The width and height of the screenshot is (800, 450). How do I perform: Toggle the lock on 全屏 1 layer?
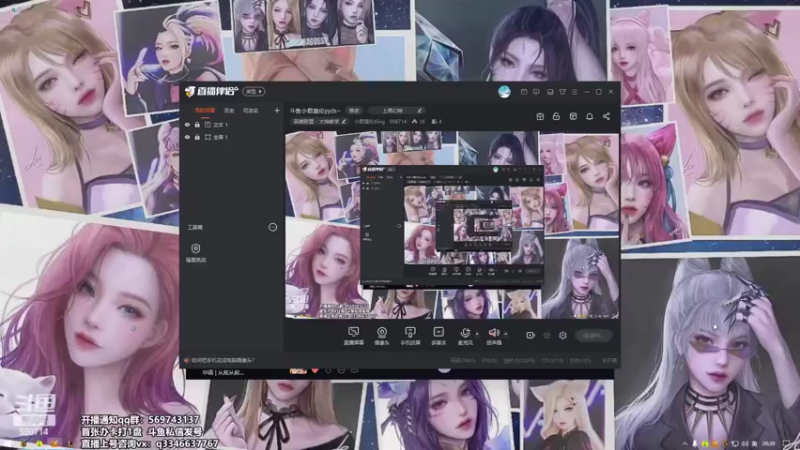point(197,137)
